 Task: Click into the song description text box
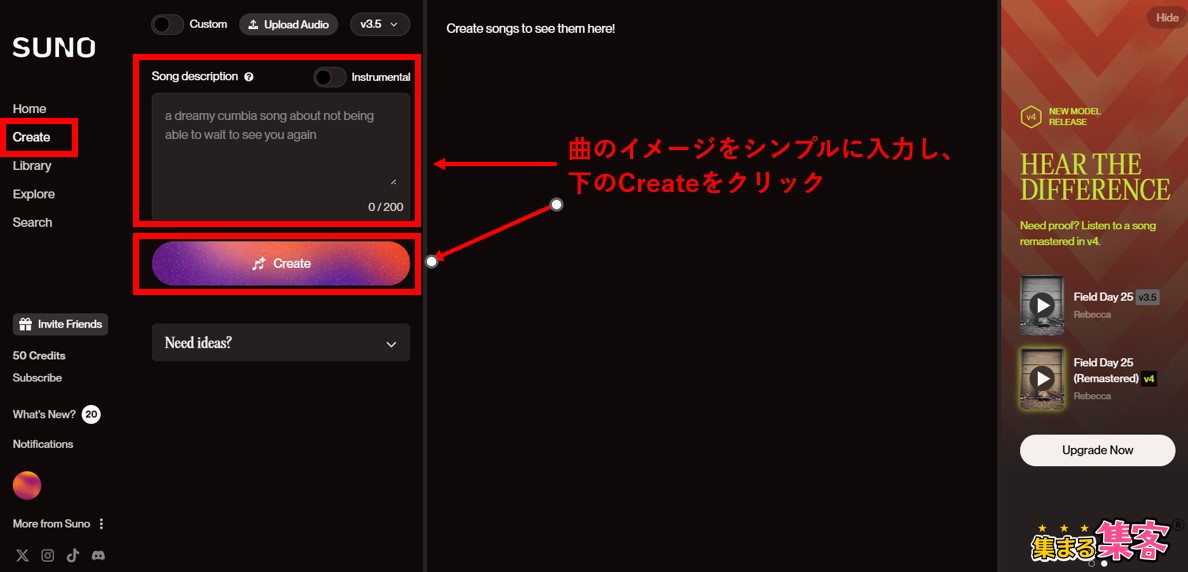(x=281, y=157)
